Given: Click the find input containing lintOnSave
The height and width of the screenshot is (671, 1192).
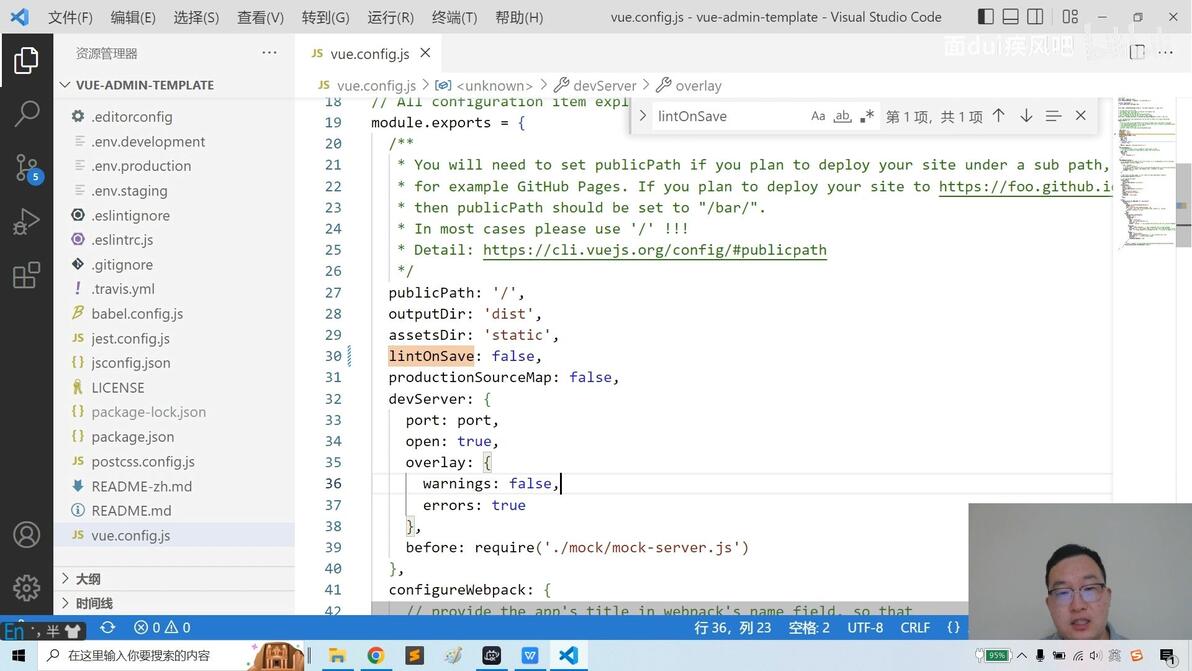Looking at the screenshot, I should [x=728, y=116].
